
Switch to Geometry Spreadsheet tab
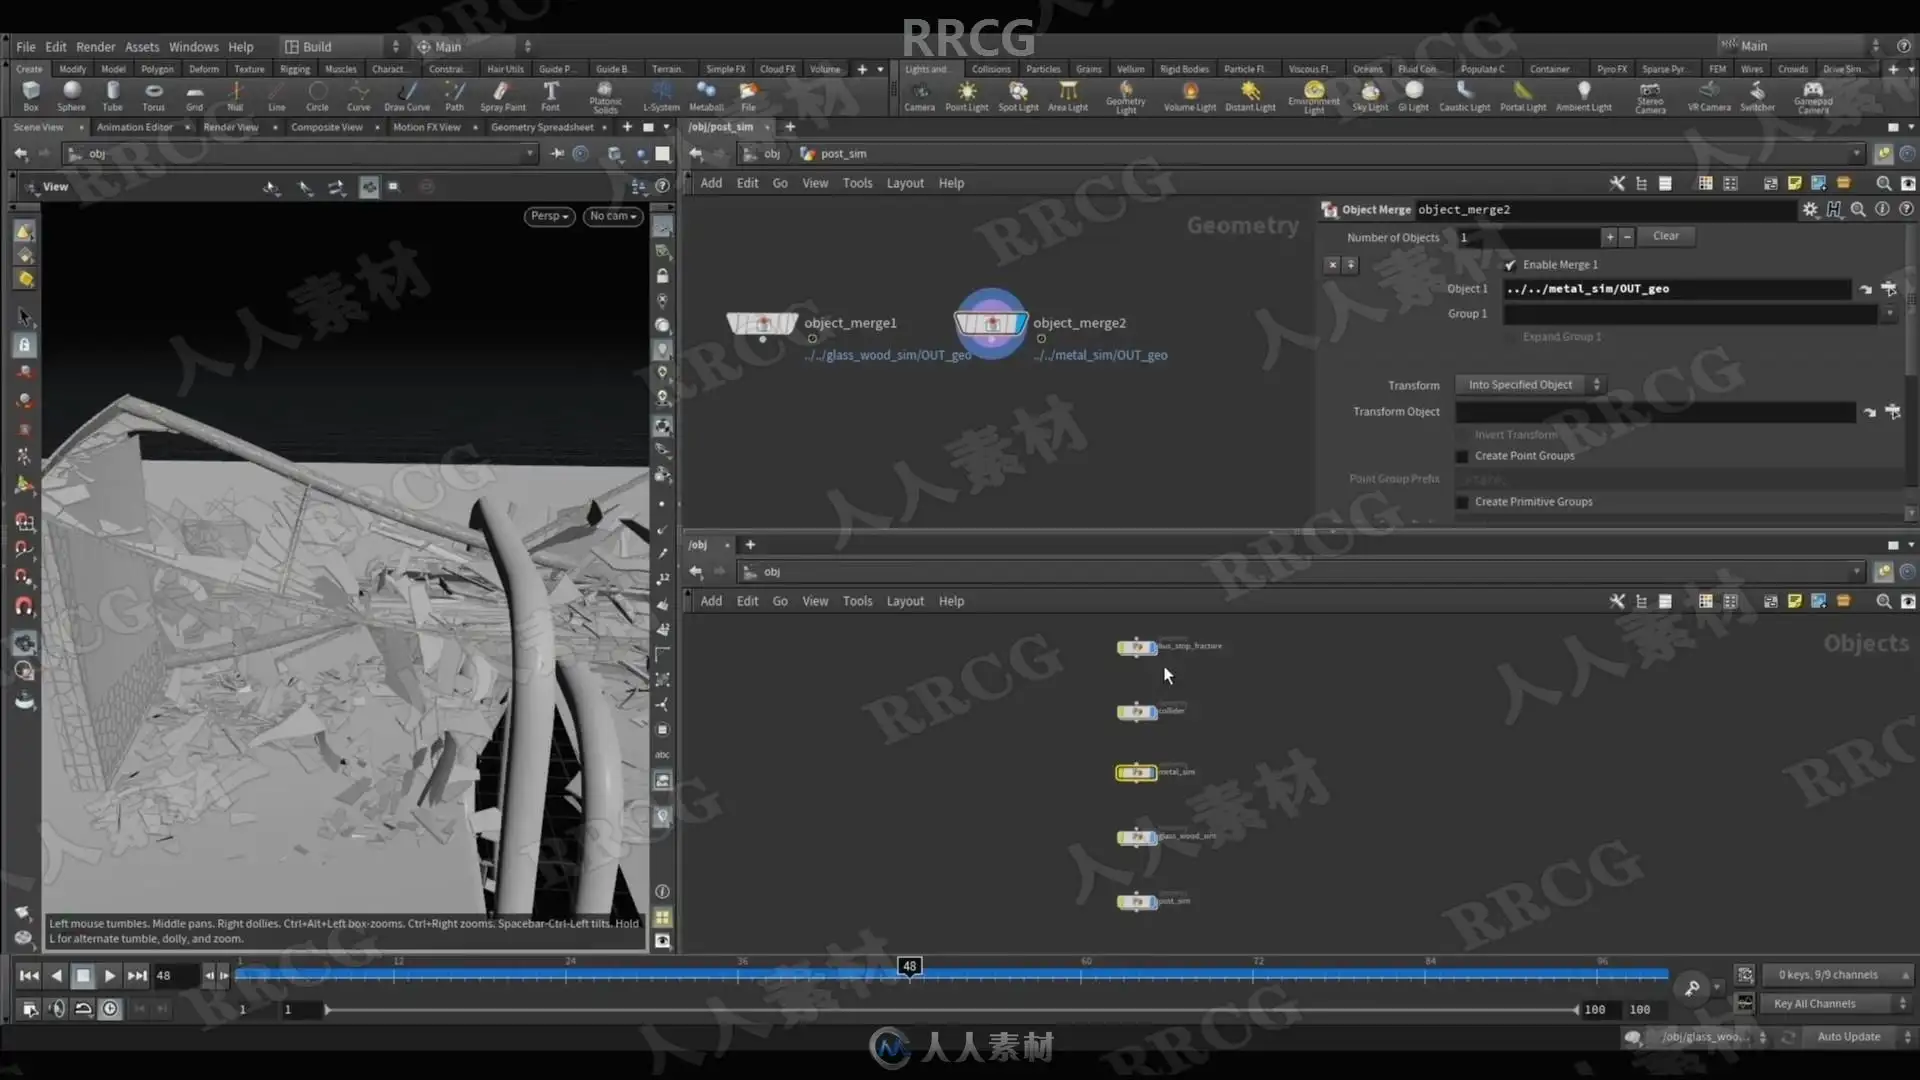pos(542,127)
